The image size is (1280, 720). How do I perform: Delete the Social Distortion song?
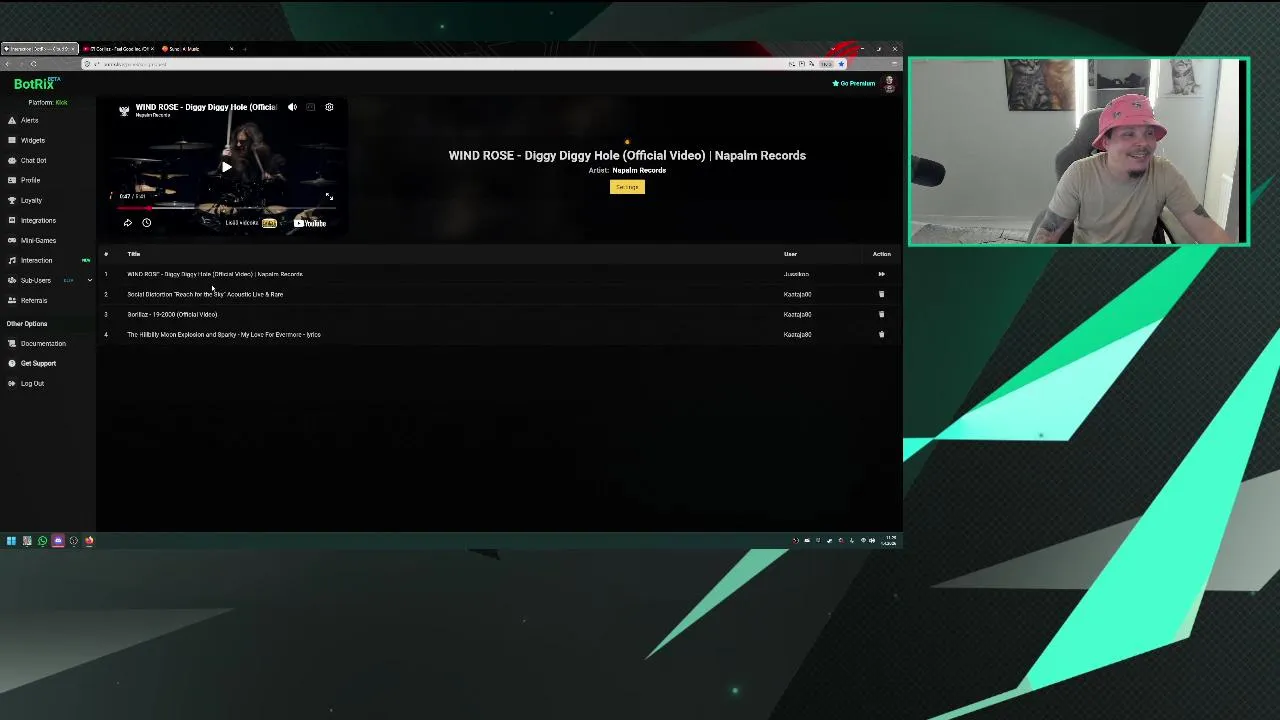[x=881, y=294]
